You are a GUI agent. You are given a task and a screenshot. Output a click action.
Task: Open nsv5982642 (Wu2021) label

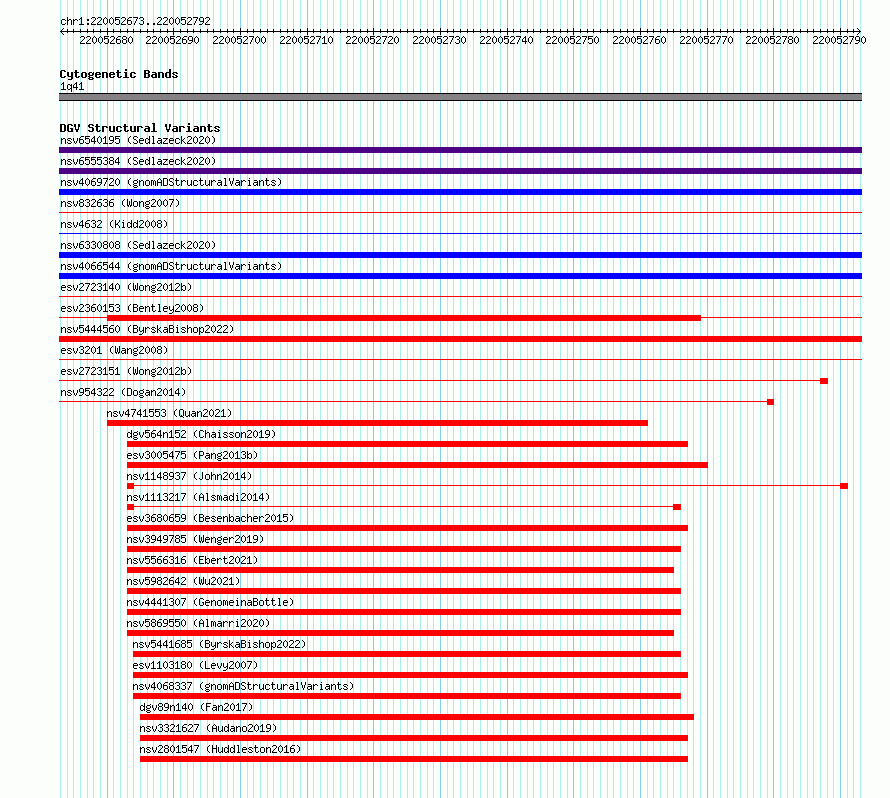[x=183, y=581]
